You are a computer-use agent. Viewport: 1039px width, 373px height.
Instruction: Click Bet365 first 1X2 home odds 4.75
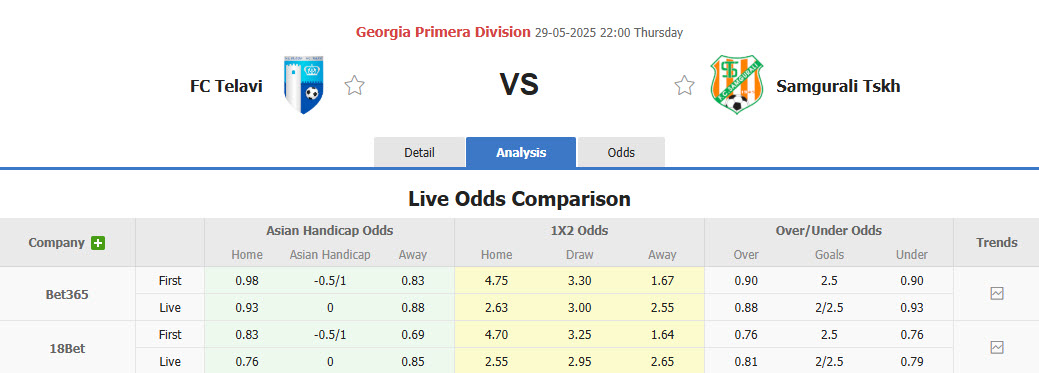click(x=496, y=280)
